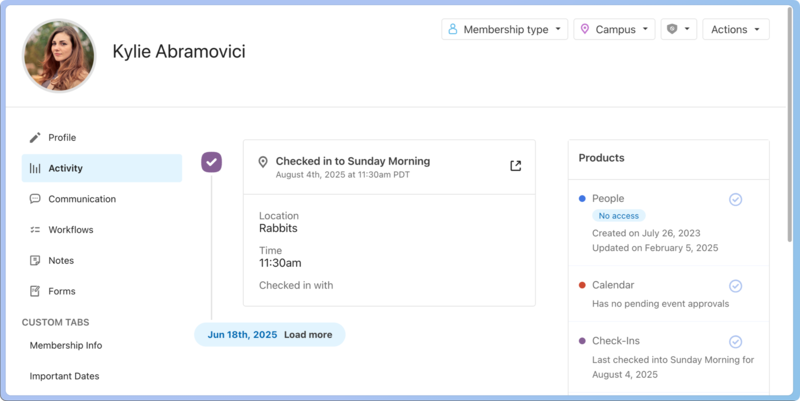Expand the Campus dropdown

pos(615,30)
